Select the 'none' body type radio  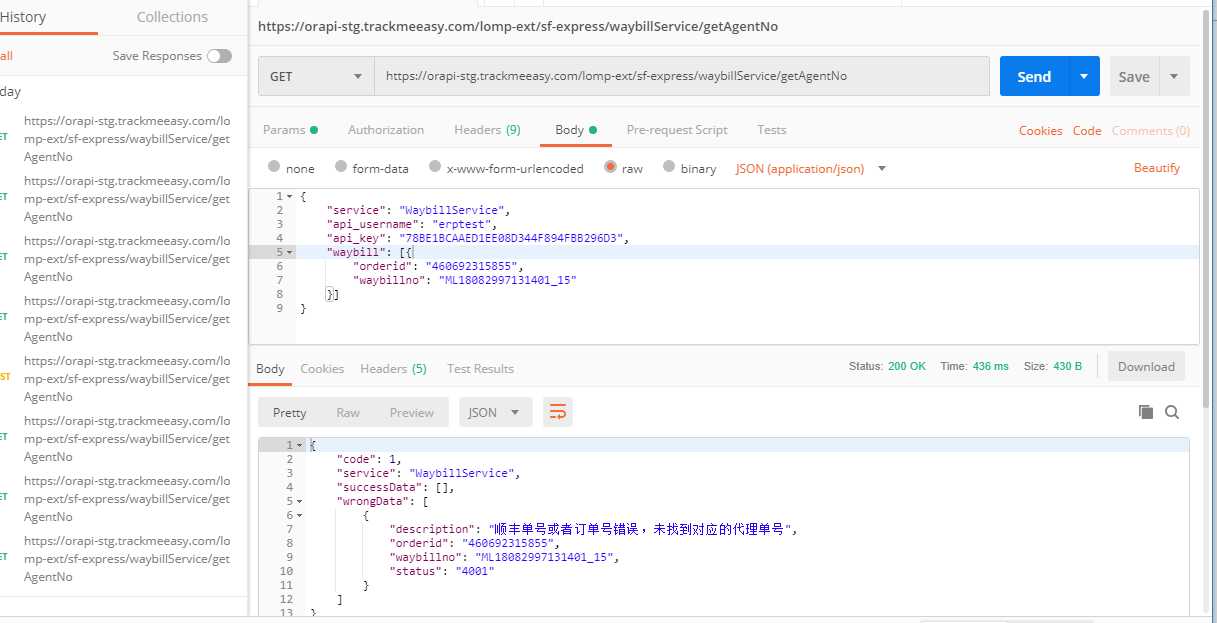[x=274, y=167]
